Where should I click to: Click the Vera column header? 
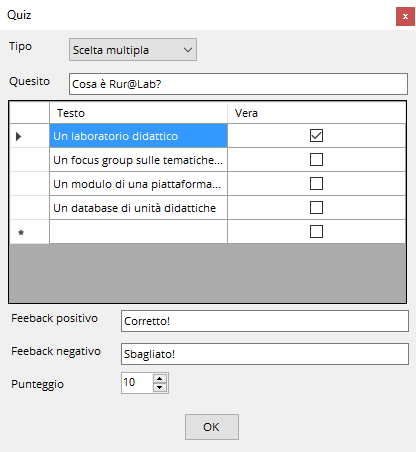coord(316,113)
